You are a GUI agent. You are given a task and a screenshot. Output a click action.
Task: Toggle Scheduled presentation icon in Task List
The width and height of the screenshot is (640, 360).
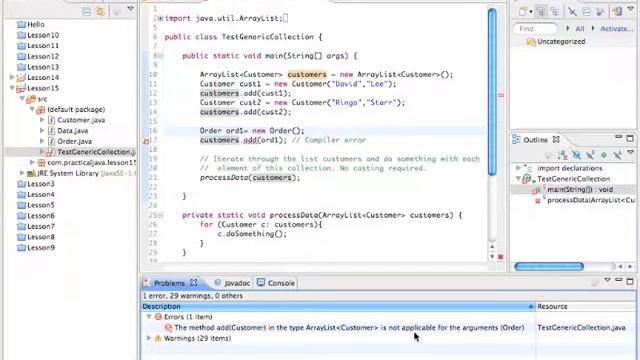(x=555, y=12)
